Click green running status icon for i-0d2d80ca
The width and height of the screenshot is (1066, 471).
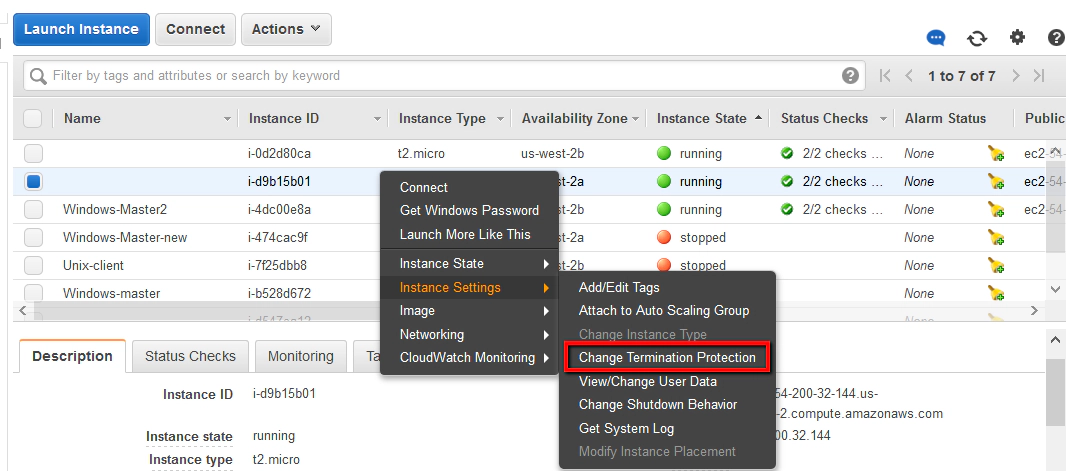pos(664,154)
